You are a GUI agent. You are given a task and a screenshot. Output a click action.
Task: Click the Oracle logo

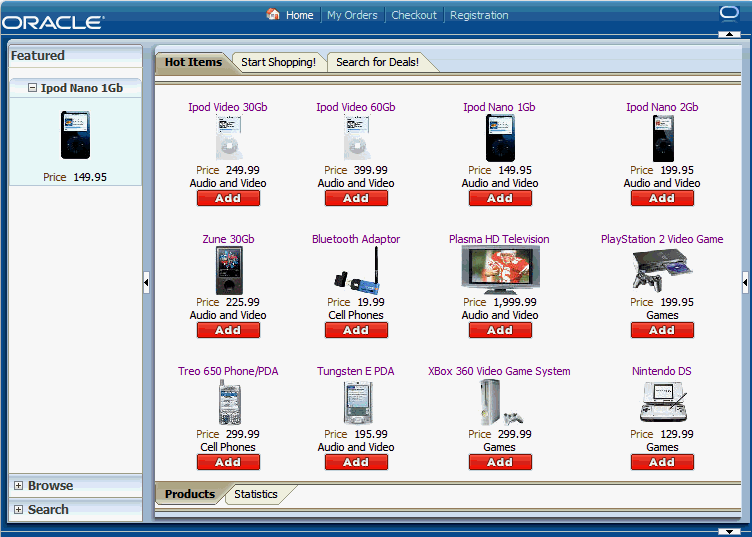53,23
